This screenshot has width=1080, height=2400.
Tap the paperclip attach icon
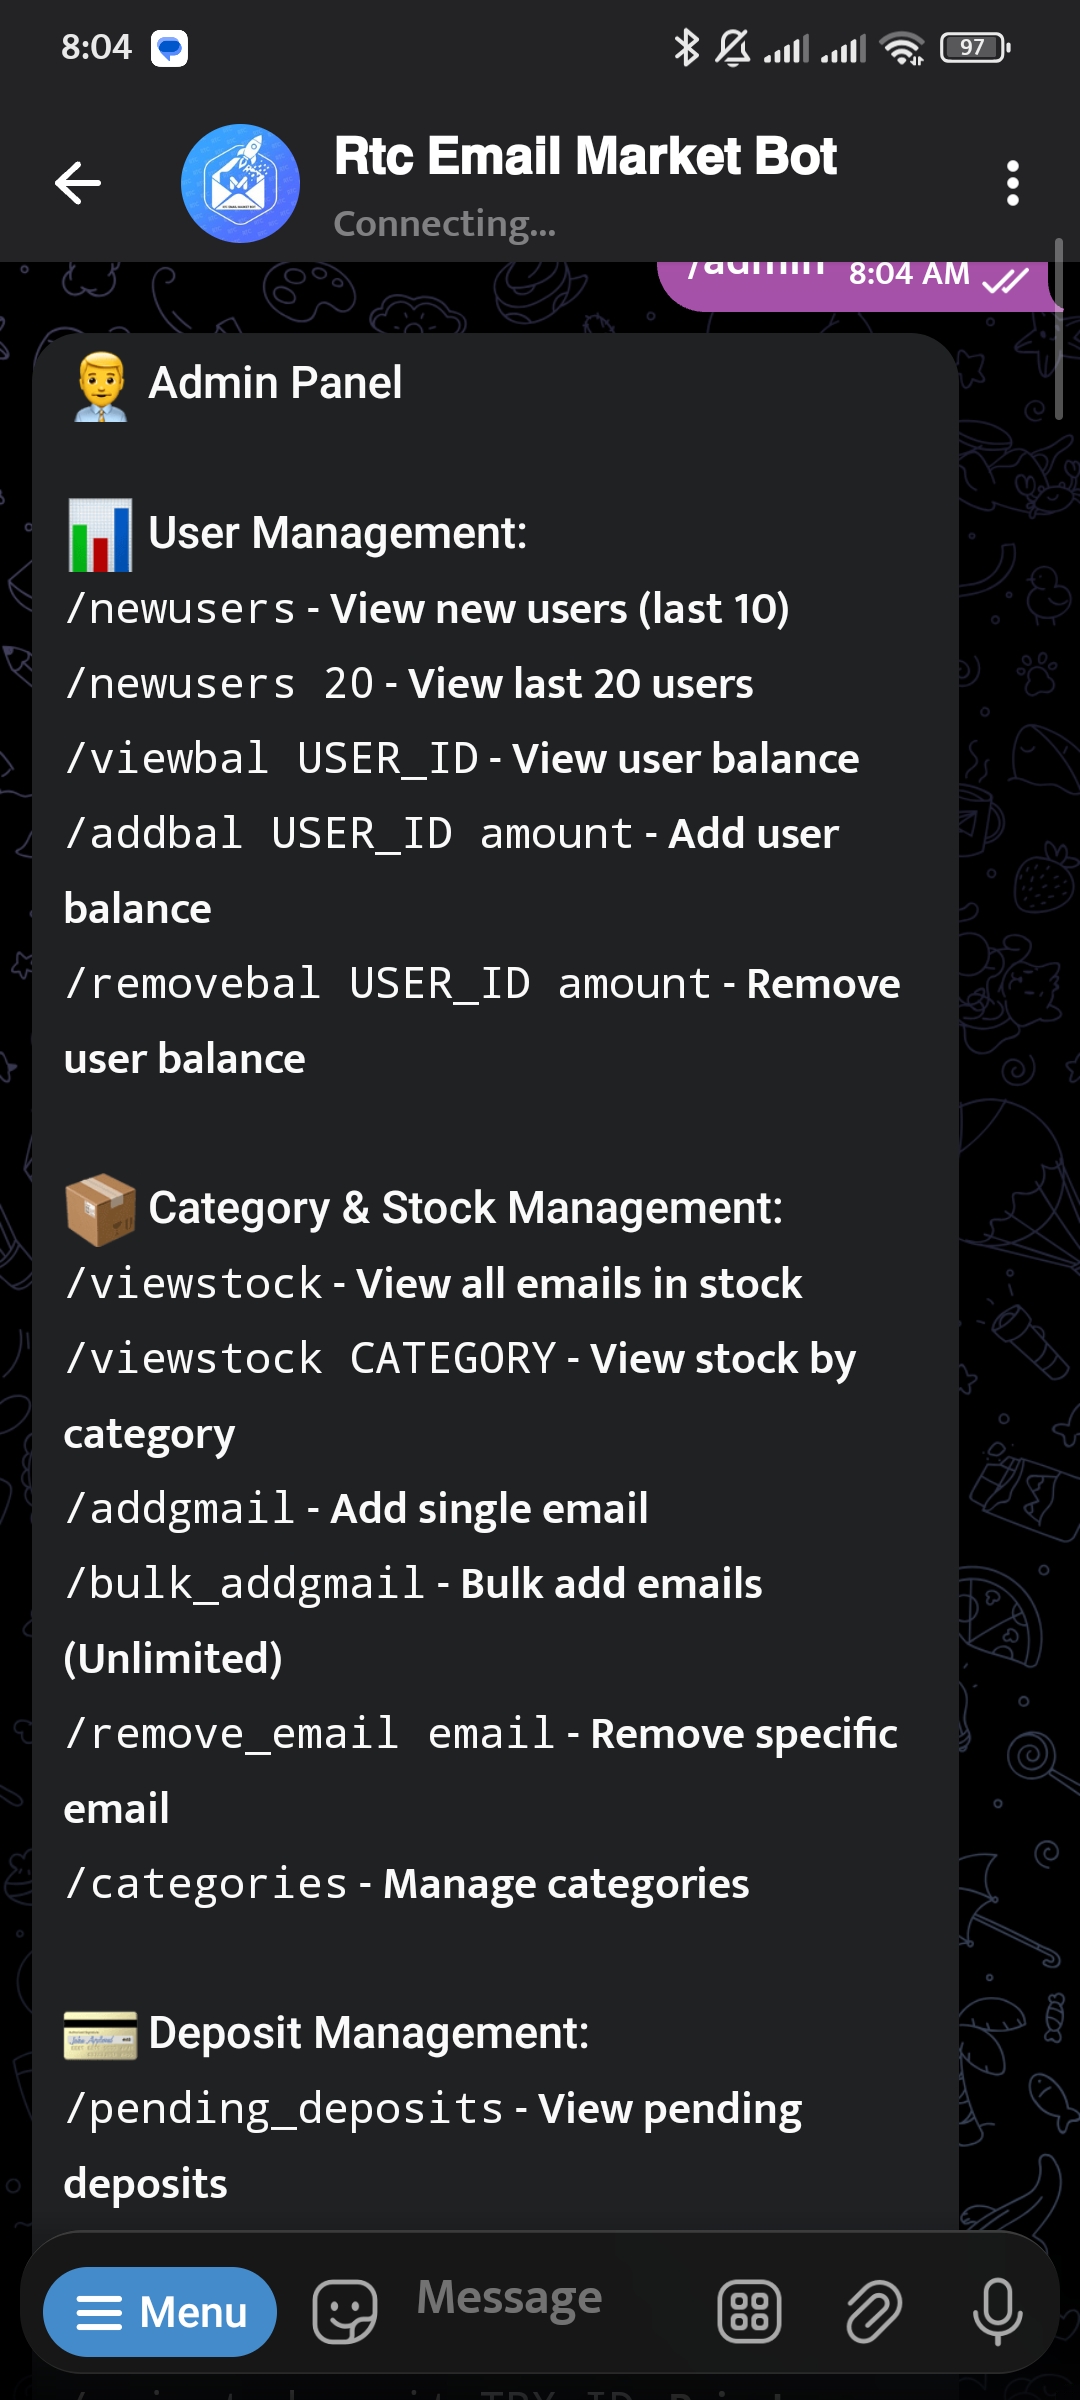874,2312
